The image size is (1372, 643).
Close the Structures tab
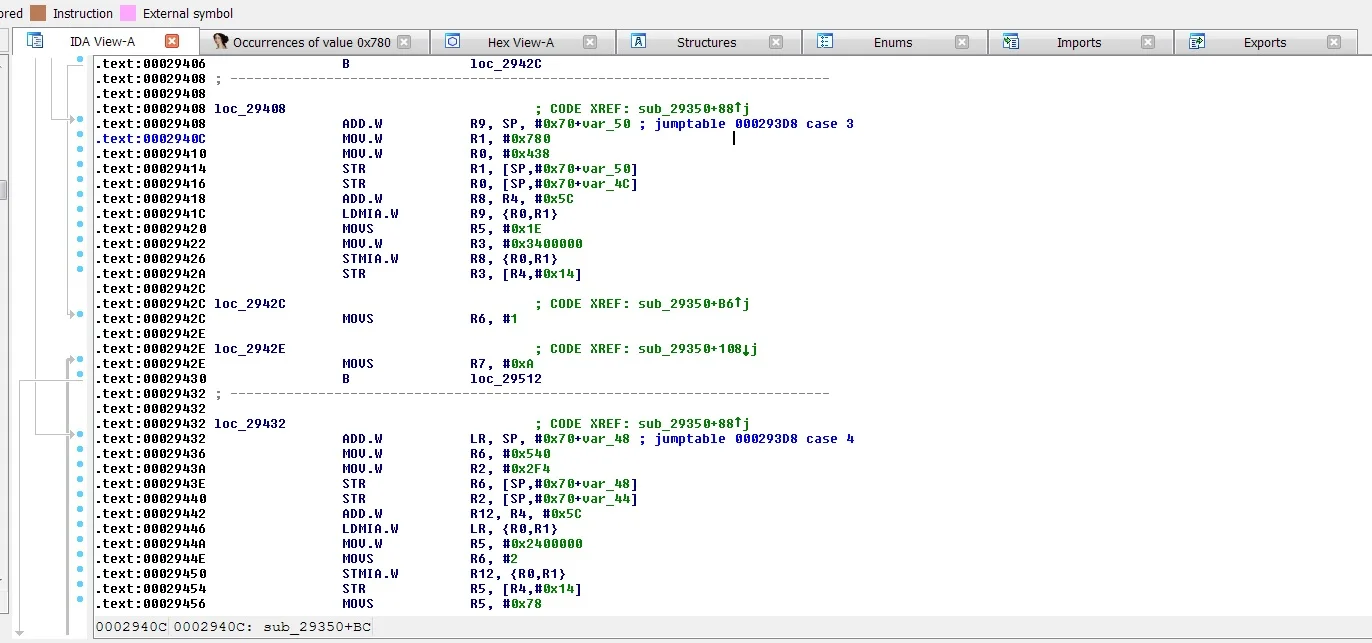(x=777, y=42)
